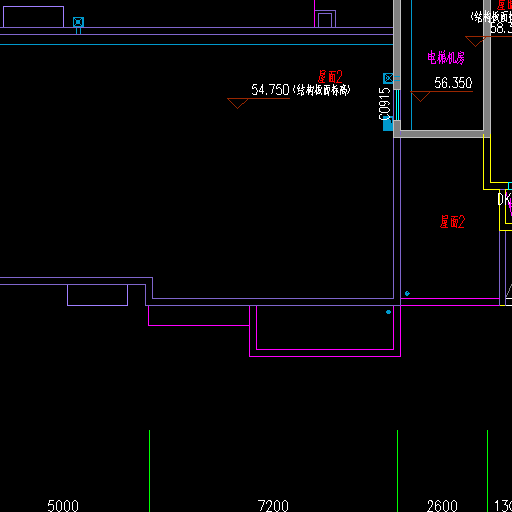The height and width of the screenshot is (512, 512).
Task: Pick the small cyan dot above magenta line
Action: [407, 293]
